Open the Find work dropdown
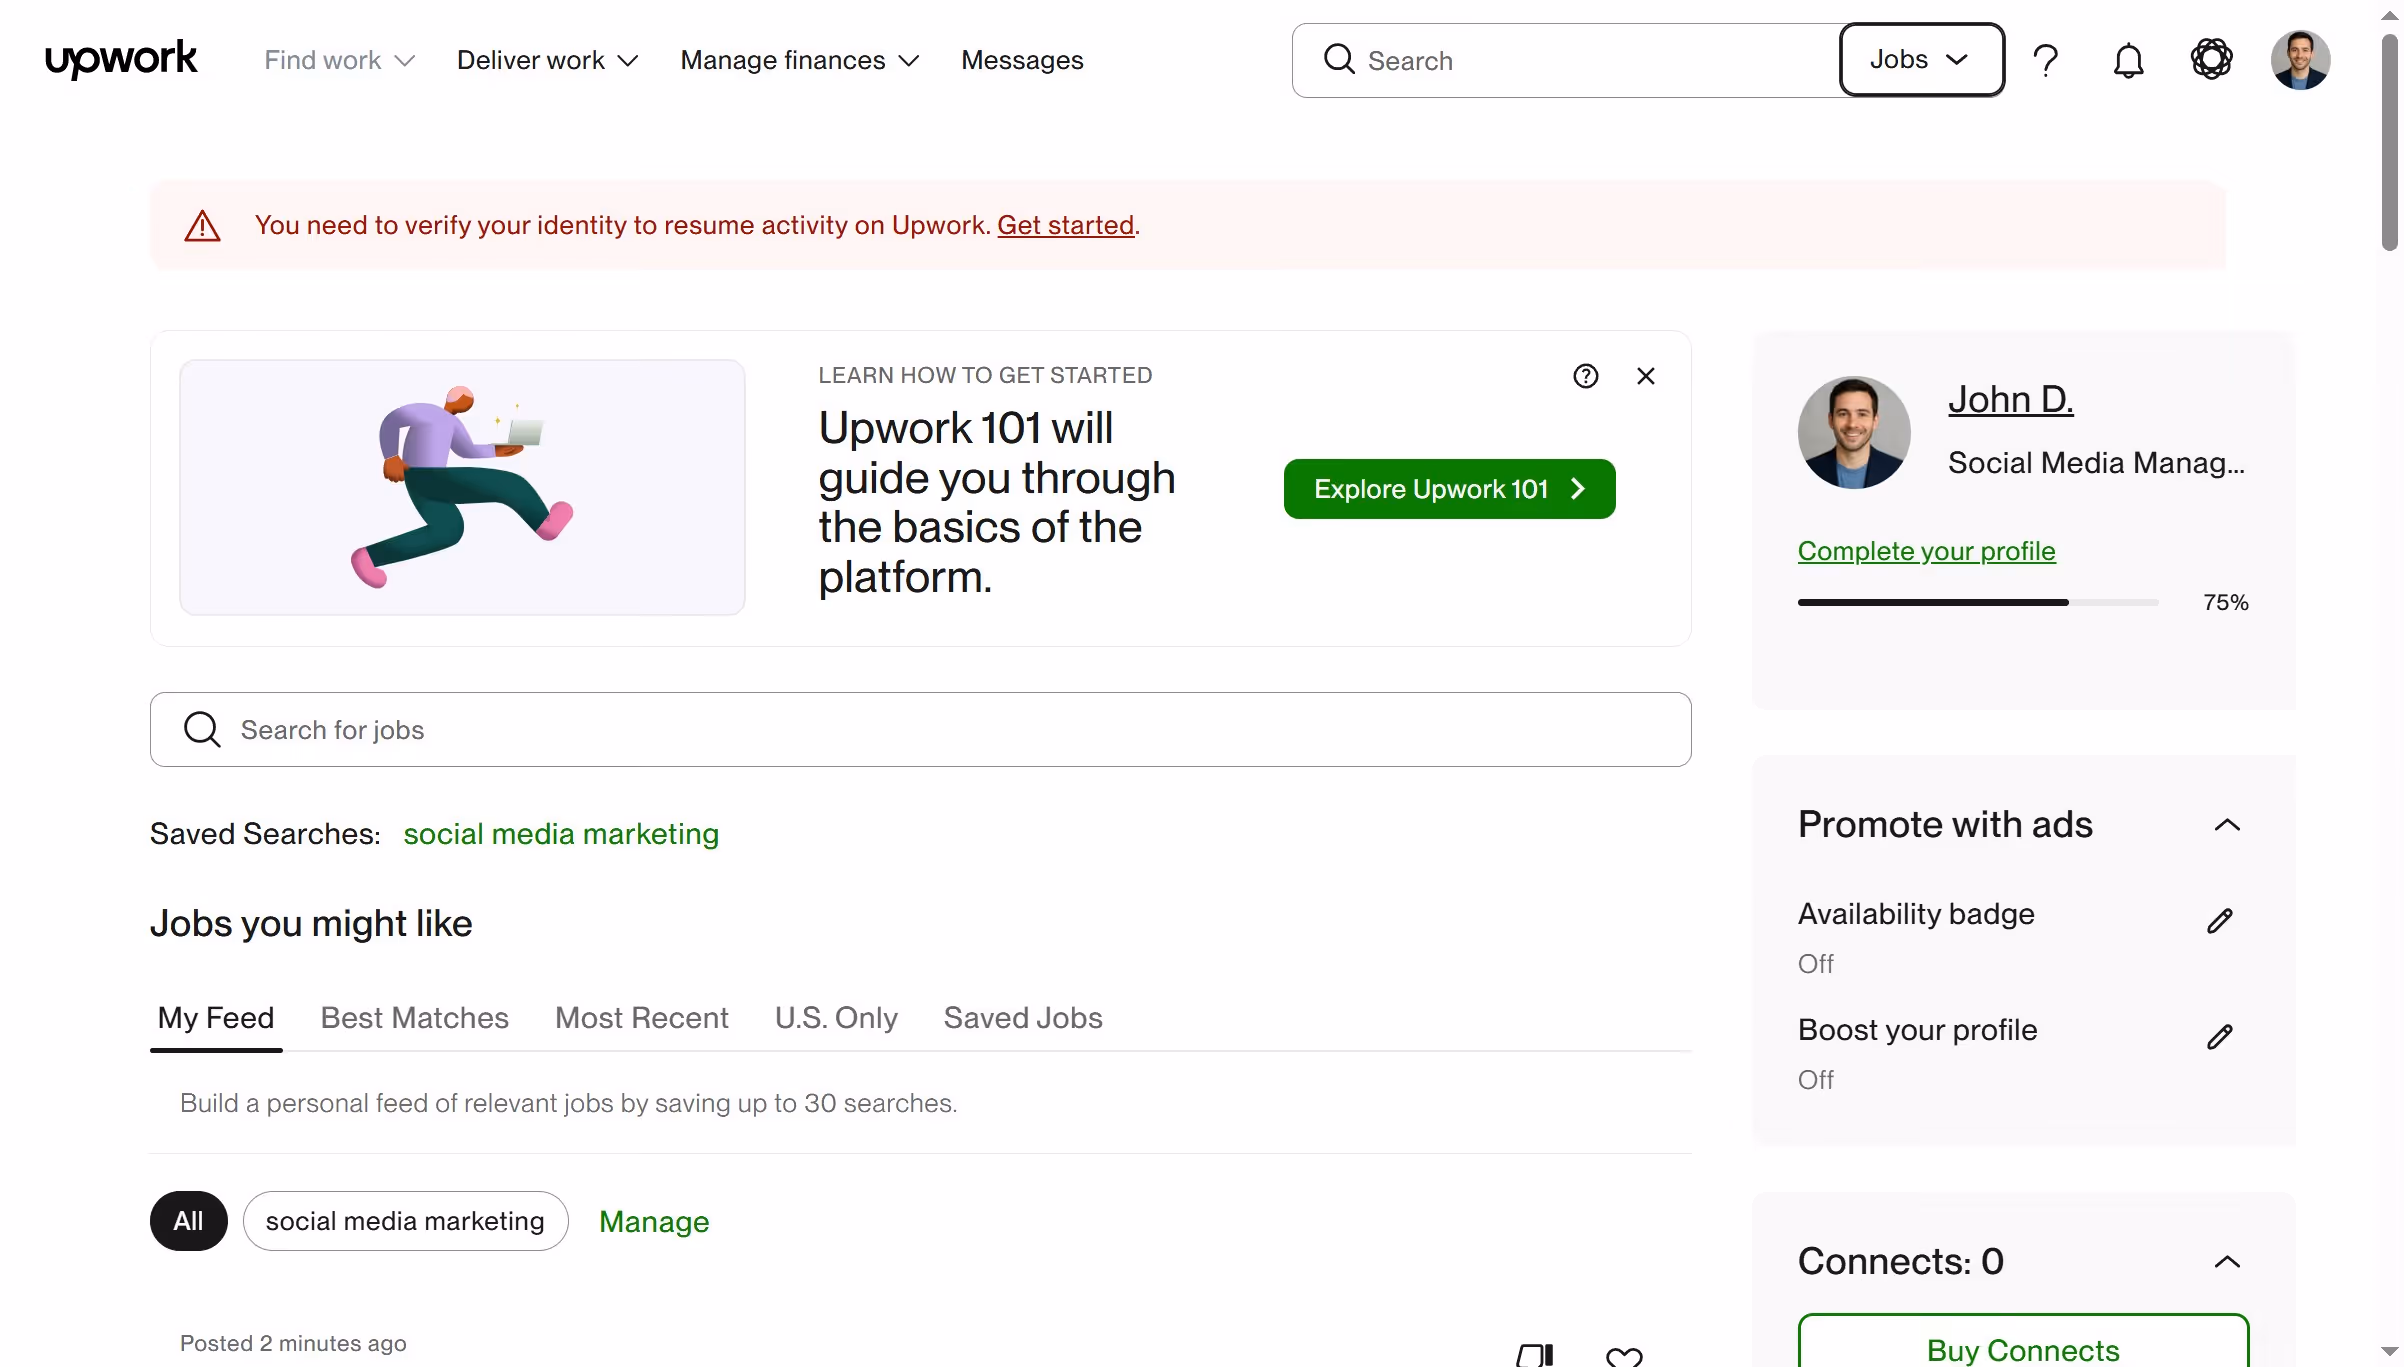 coord(338,60)
